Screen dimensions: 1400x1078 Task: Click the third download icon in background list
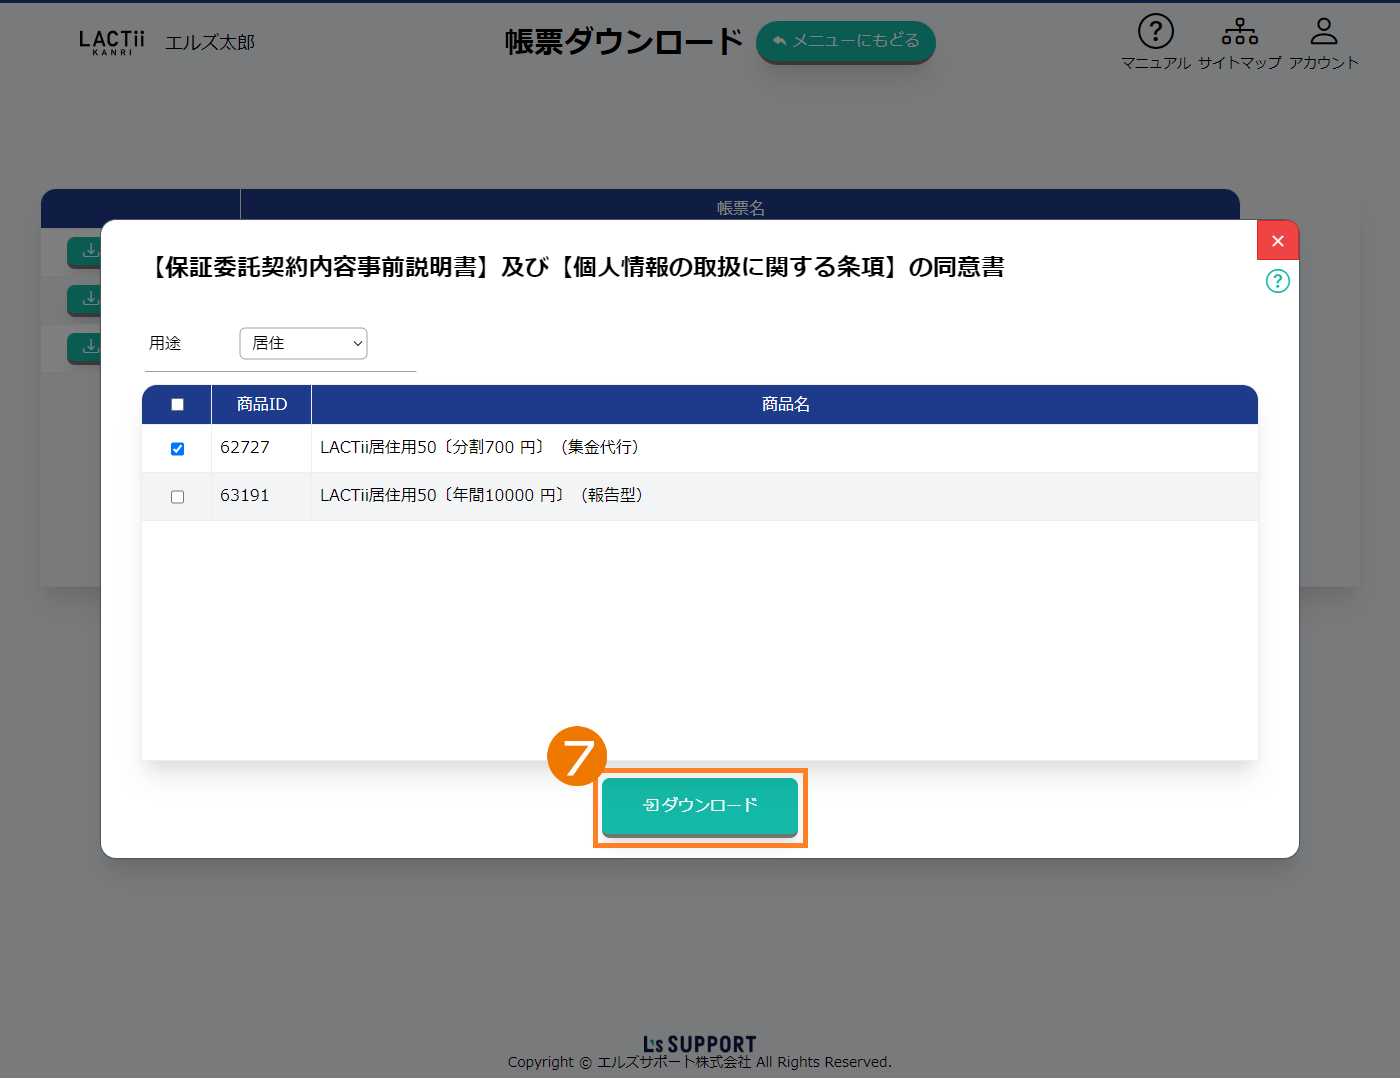[x=86, y=346]
